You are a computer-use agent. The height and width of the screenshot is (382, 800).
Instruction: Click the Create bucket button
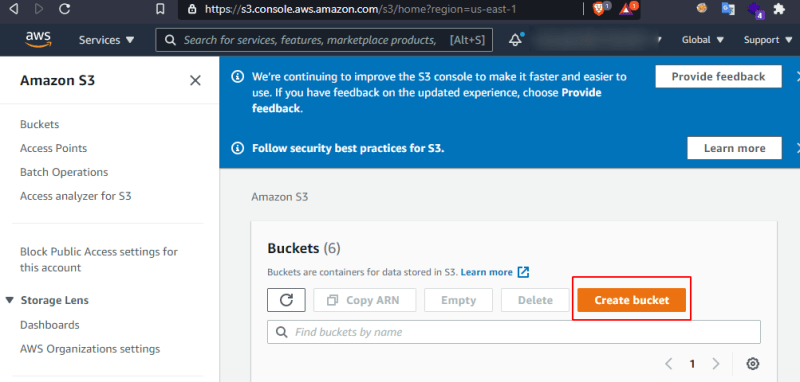[632, 300]
